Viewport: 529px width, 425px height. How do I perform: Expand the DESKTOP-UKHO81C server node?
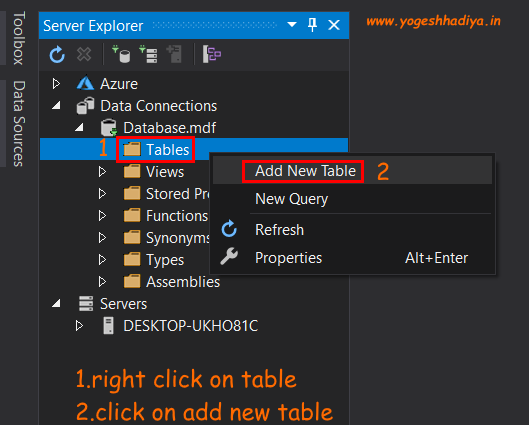pos(79,326)
